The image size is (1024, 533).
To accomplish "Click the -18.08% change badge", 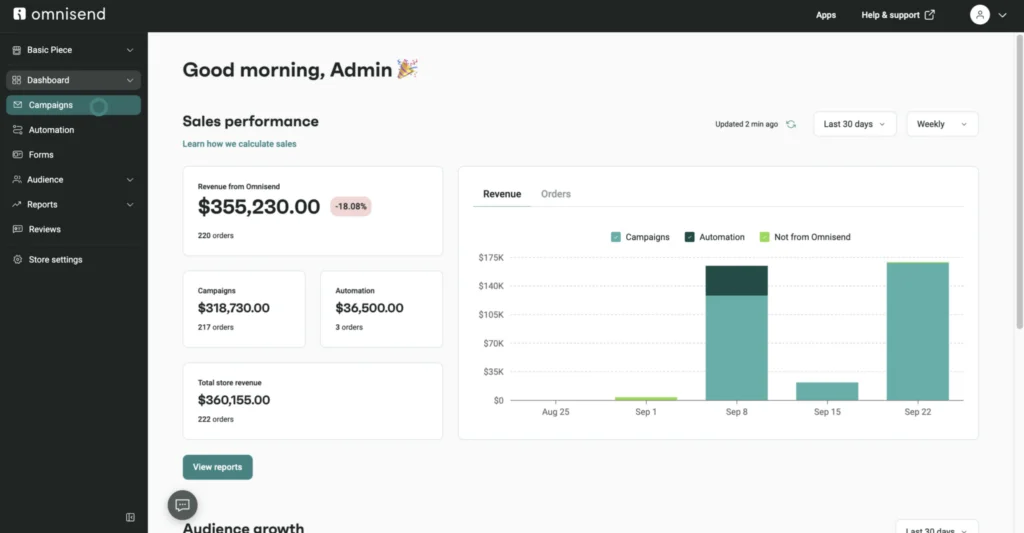I will click(x=351, y=206).
